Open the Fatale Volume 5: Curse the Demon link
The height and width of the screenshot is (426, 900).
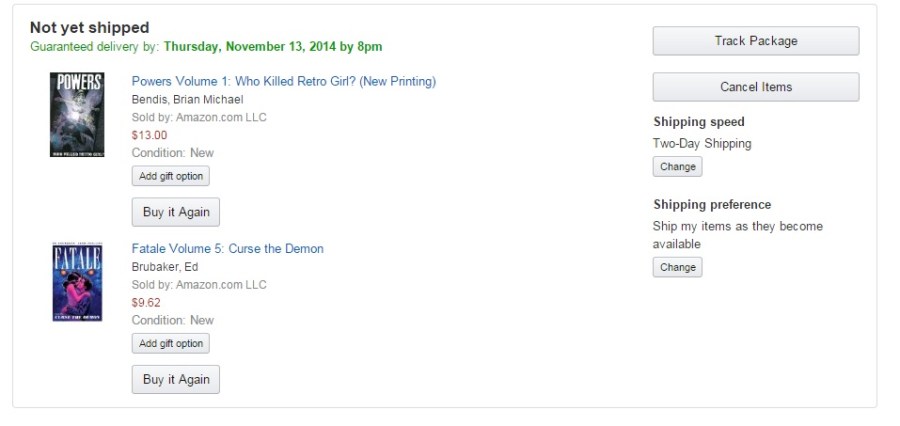[x=227, y=248]
